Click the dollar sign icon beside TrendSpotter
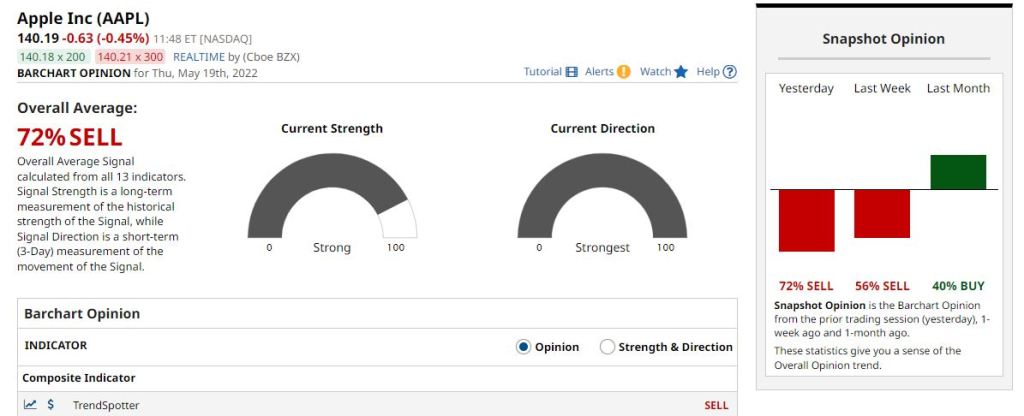The image size is (1024, 416). [51, 405]
